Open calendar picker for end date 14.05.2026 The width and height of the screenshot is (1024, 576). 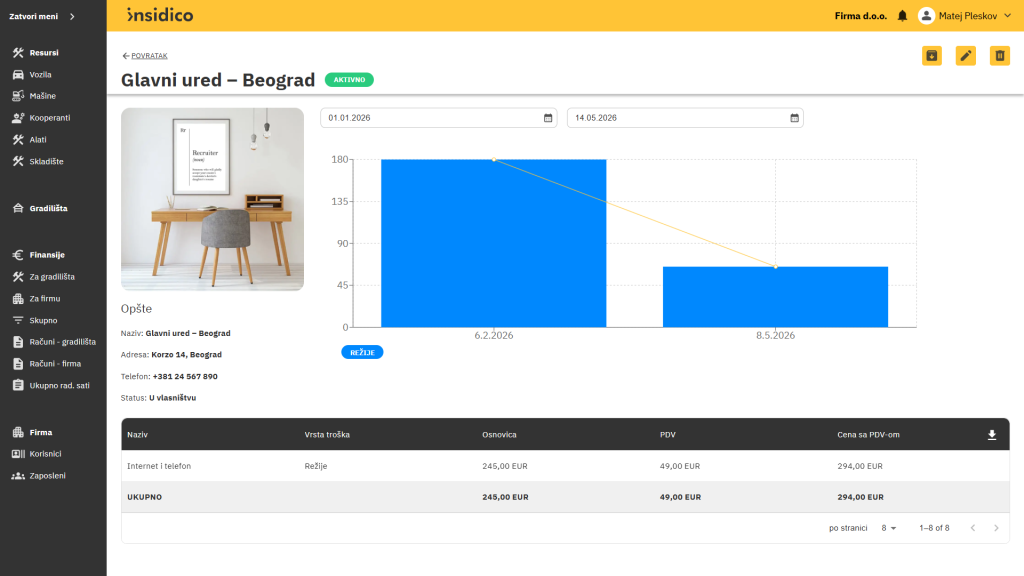click(x=794, y=118)
